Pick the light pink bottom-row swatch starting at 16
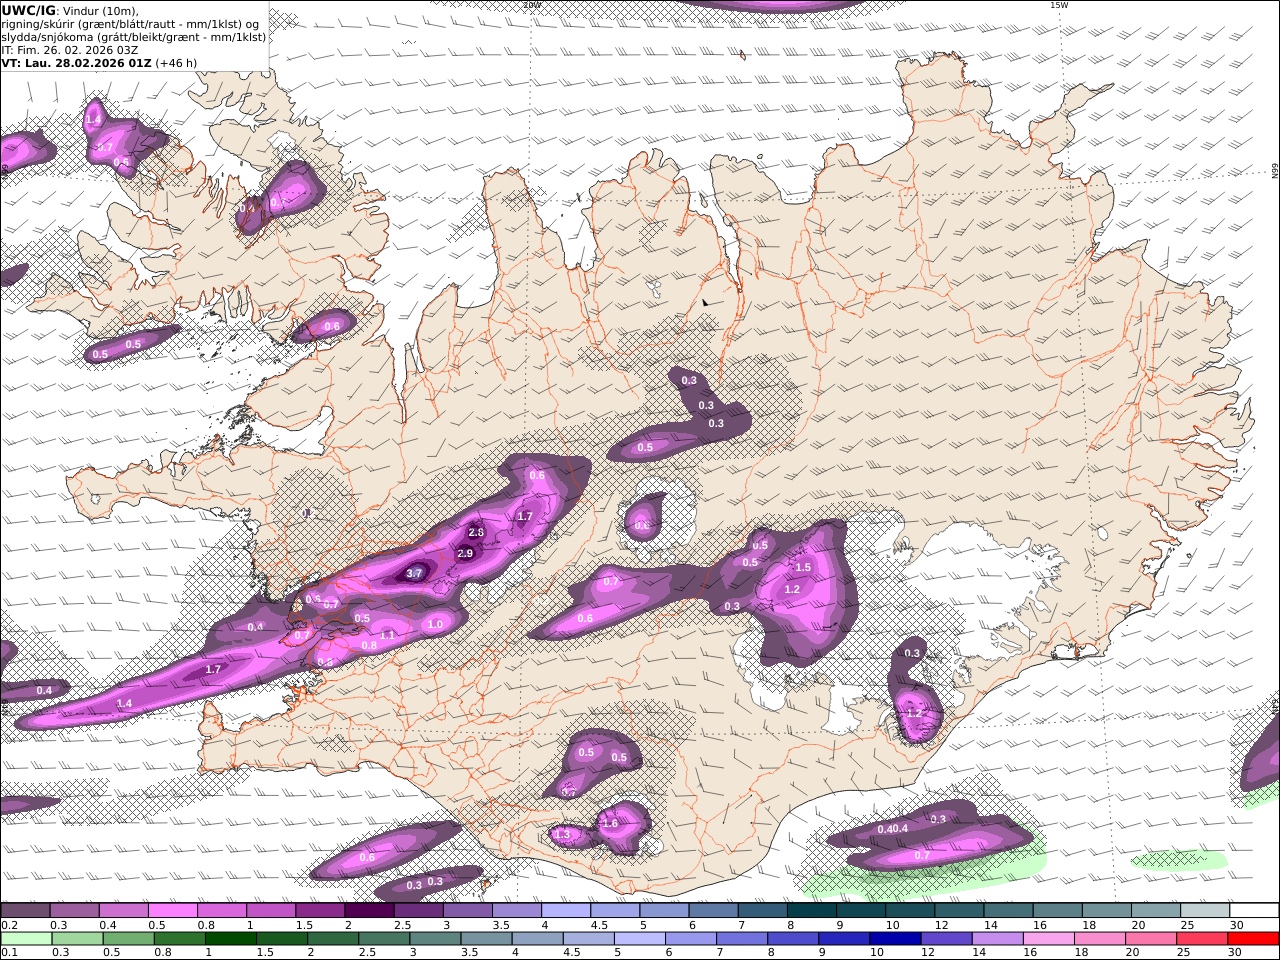This screenshot has width=1280, height=960. tap(1050, 938)
